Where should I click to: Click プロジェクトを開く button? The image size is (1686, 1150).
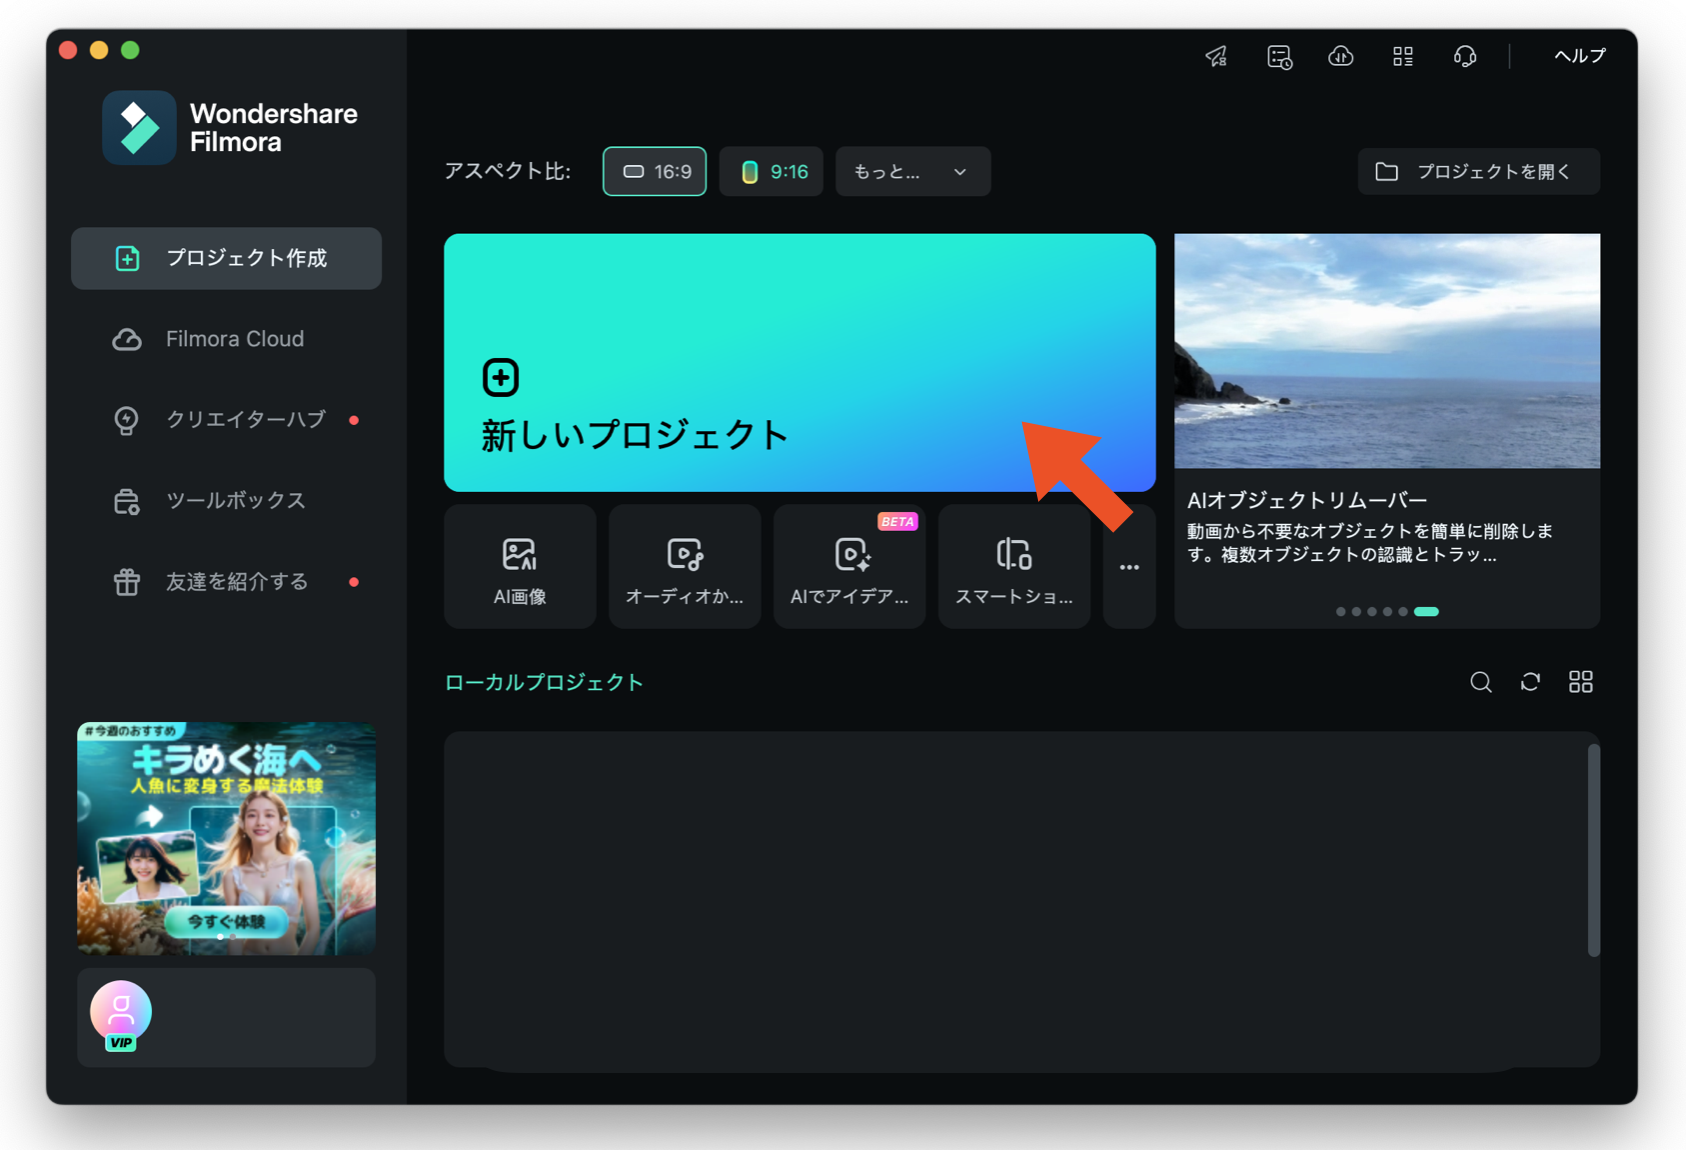pos(1478,171)
